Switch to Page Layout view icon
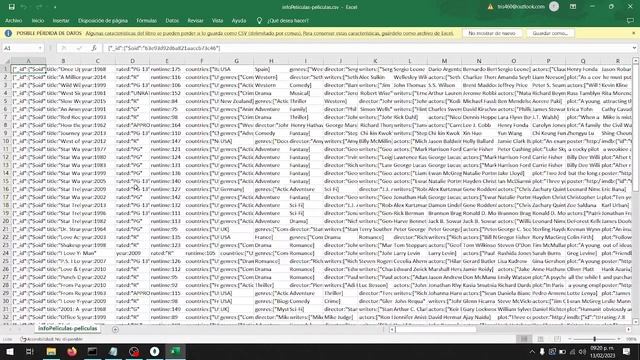The image size is (640, 360). (x=540, y=339)
